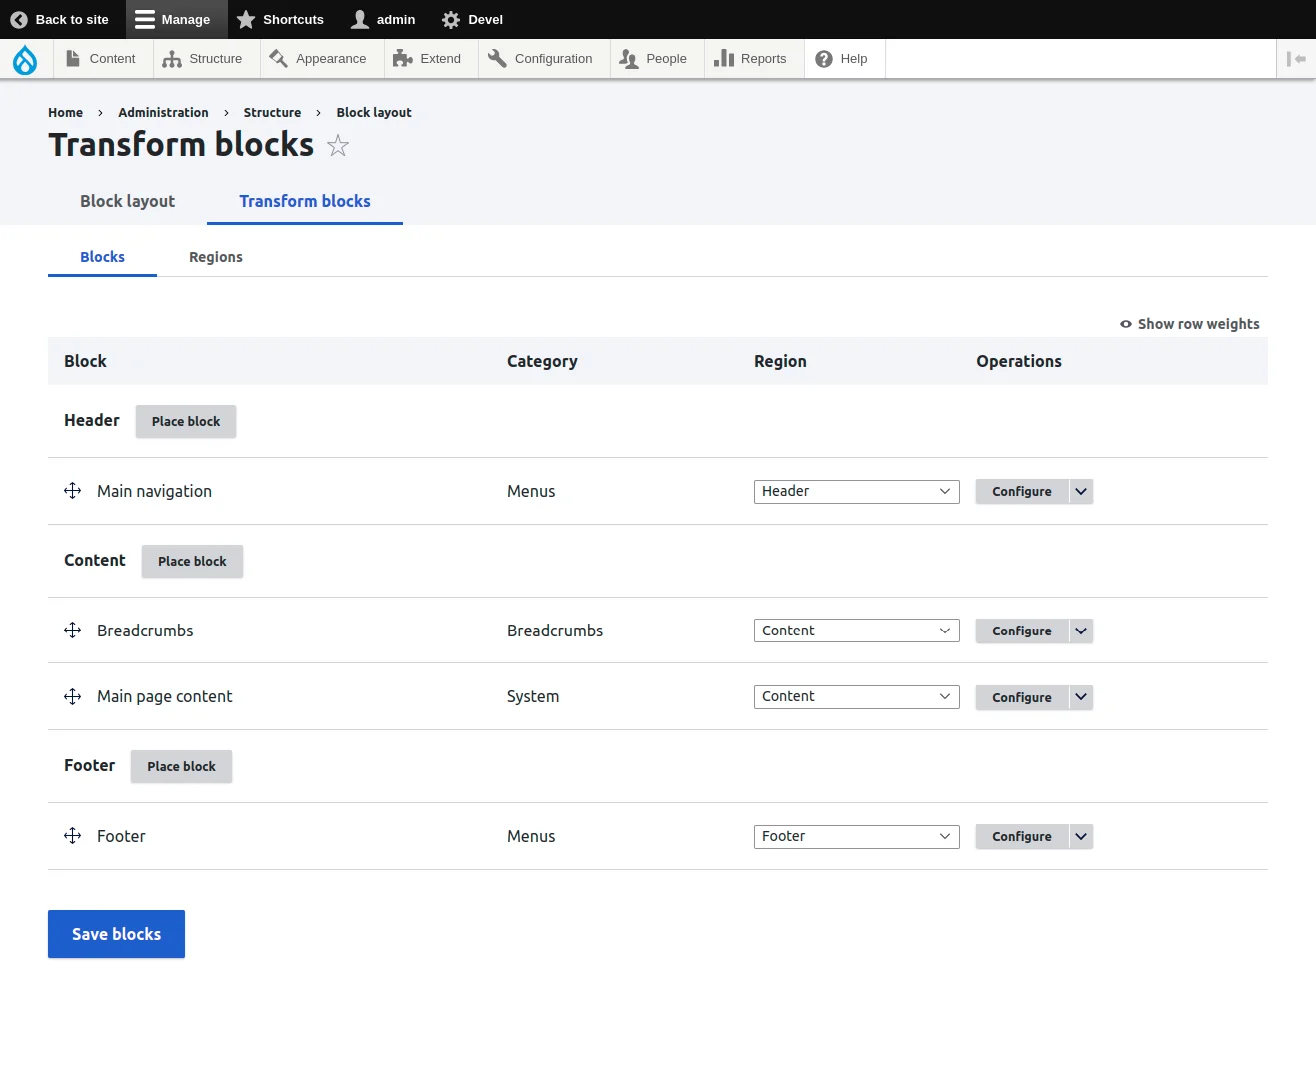
Task: Open Reports via its bar-chart icon
Action: [x=723, y=58]
